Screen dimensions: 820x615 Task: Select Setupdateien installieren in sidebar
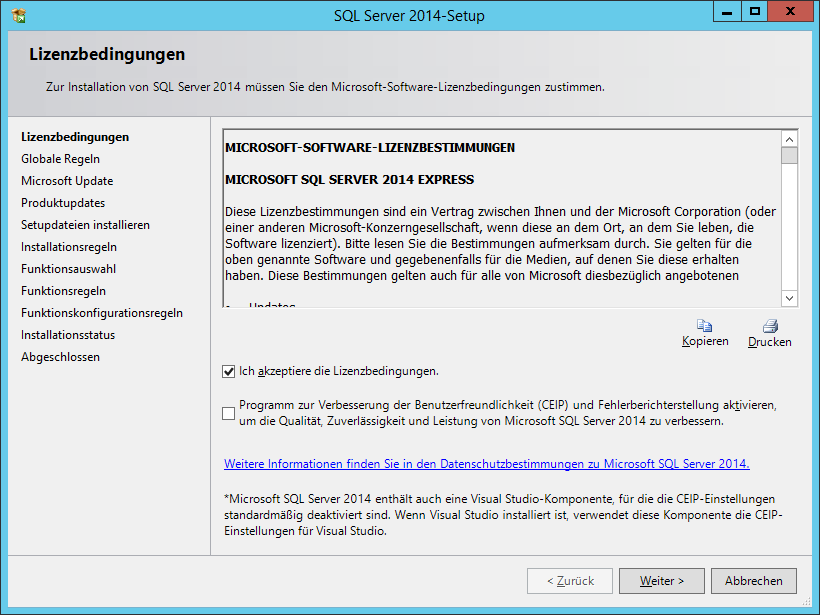(85, 225)
